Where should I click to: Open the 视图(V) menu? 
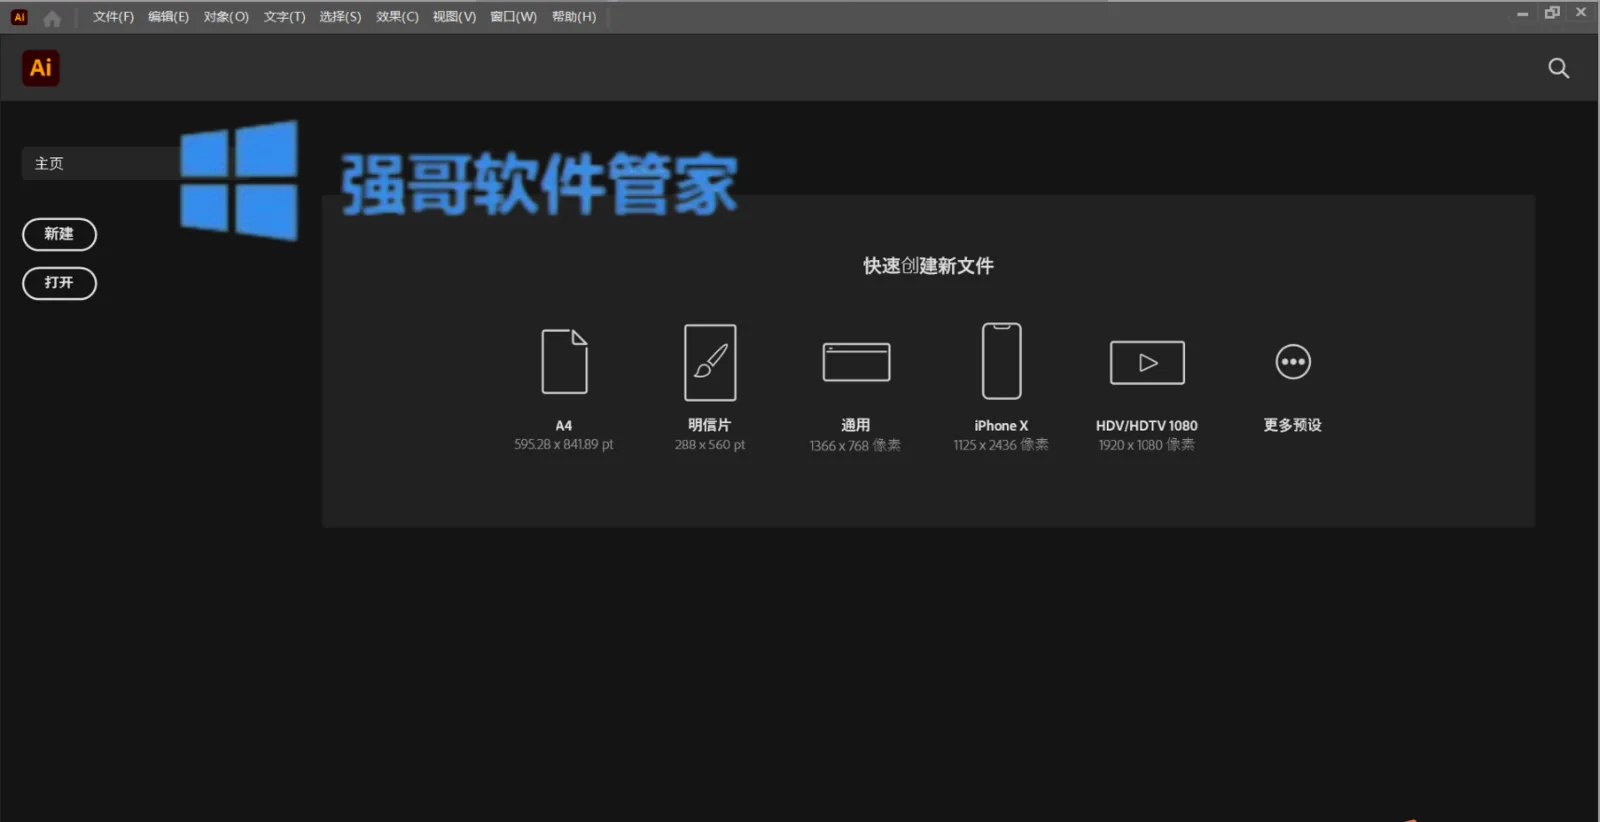[454, 17]
